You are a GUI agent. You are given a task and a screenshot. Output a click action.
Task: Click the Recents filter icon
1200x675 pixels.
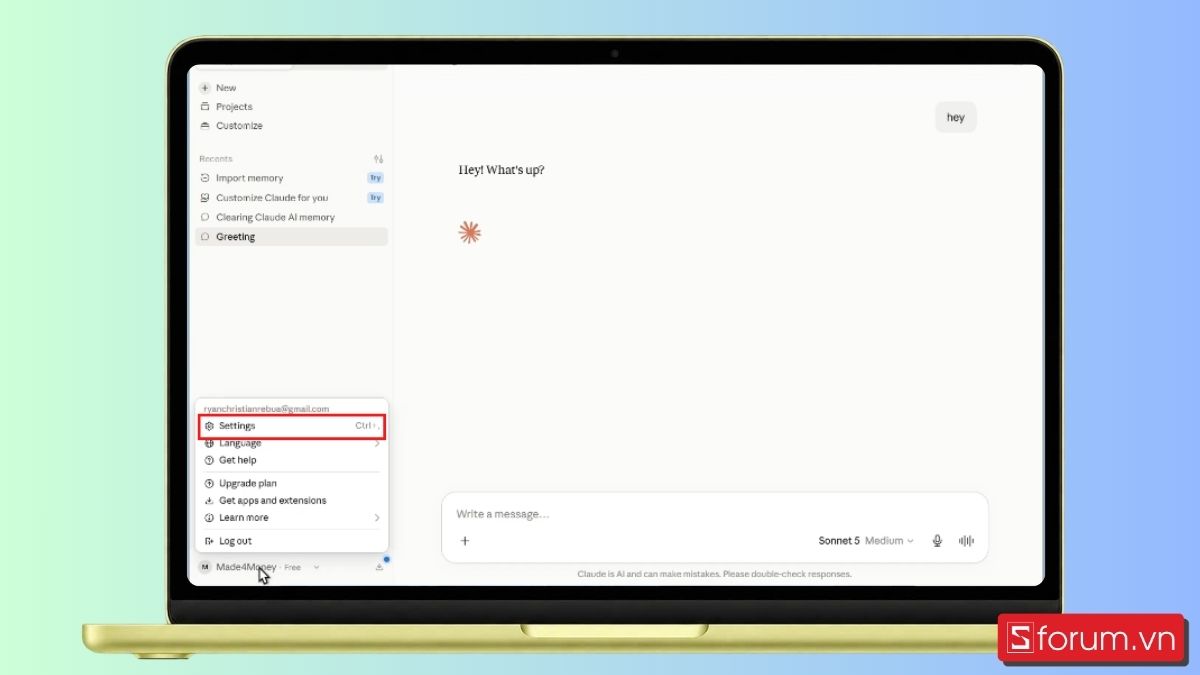(378, 159)
